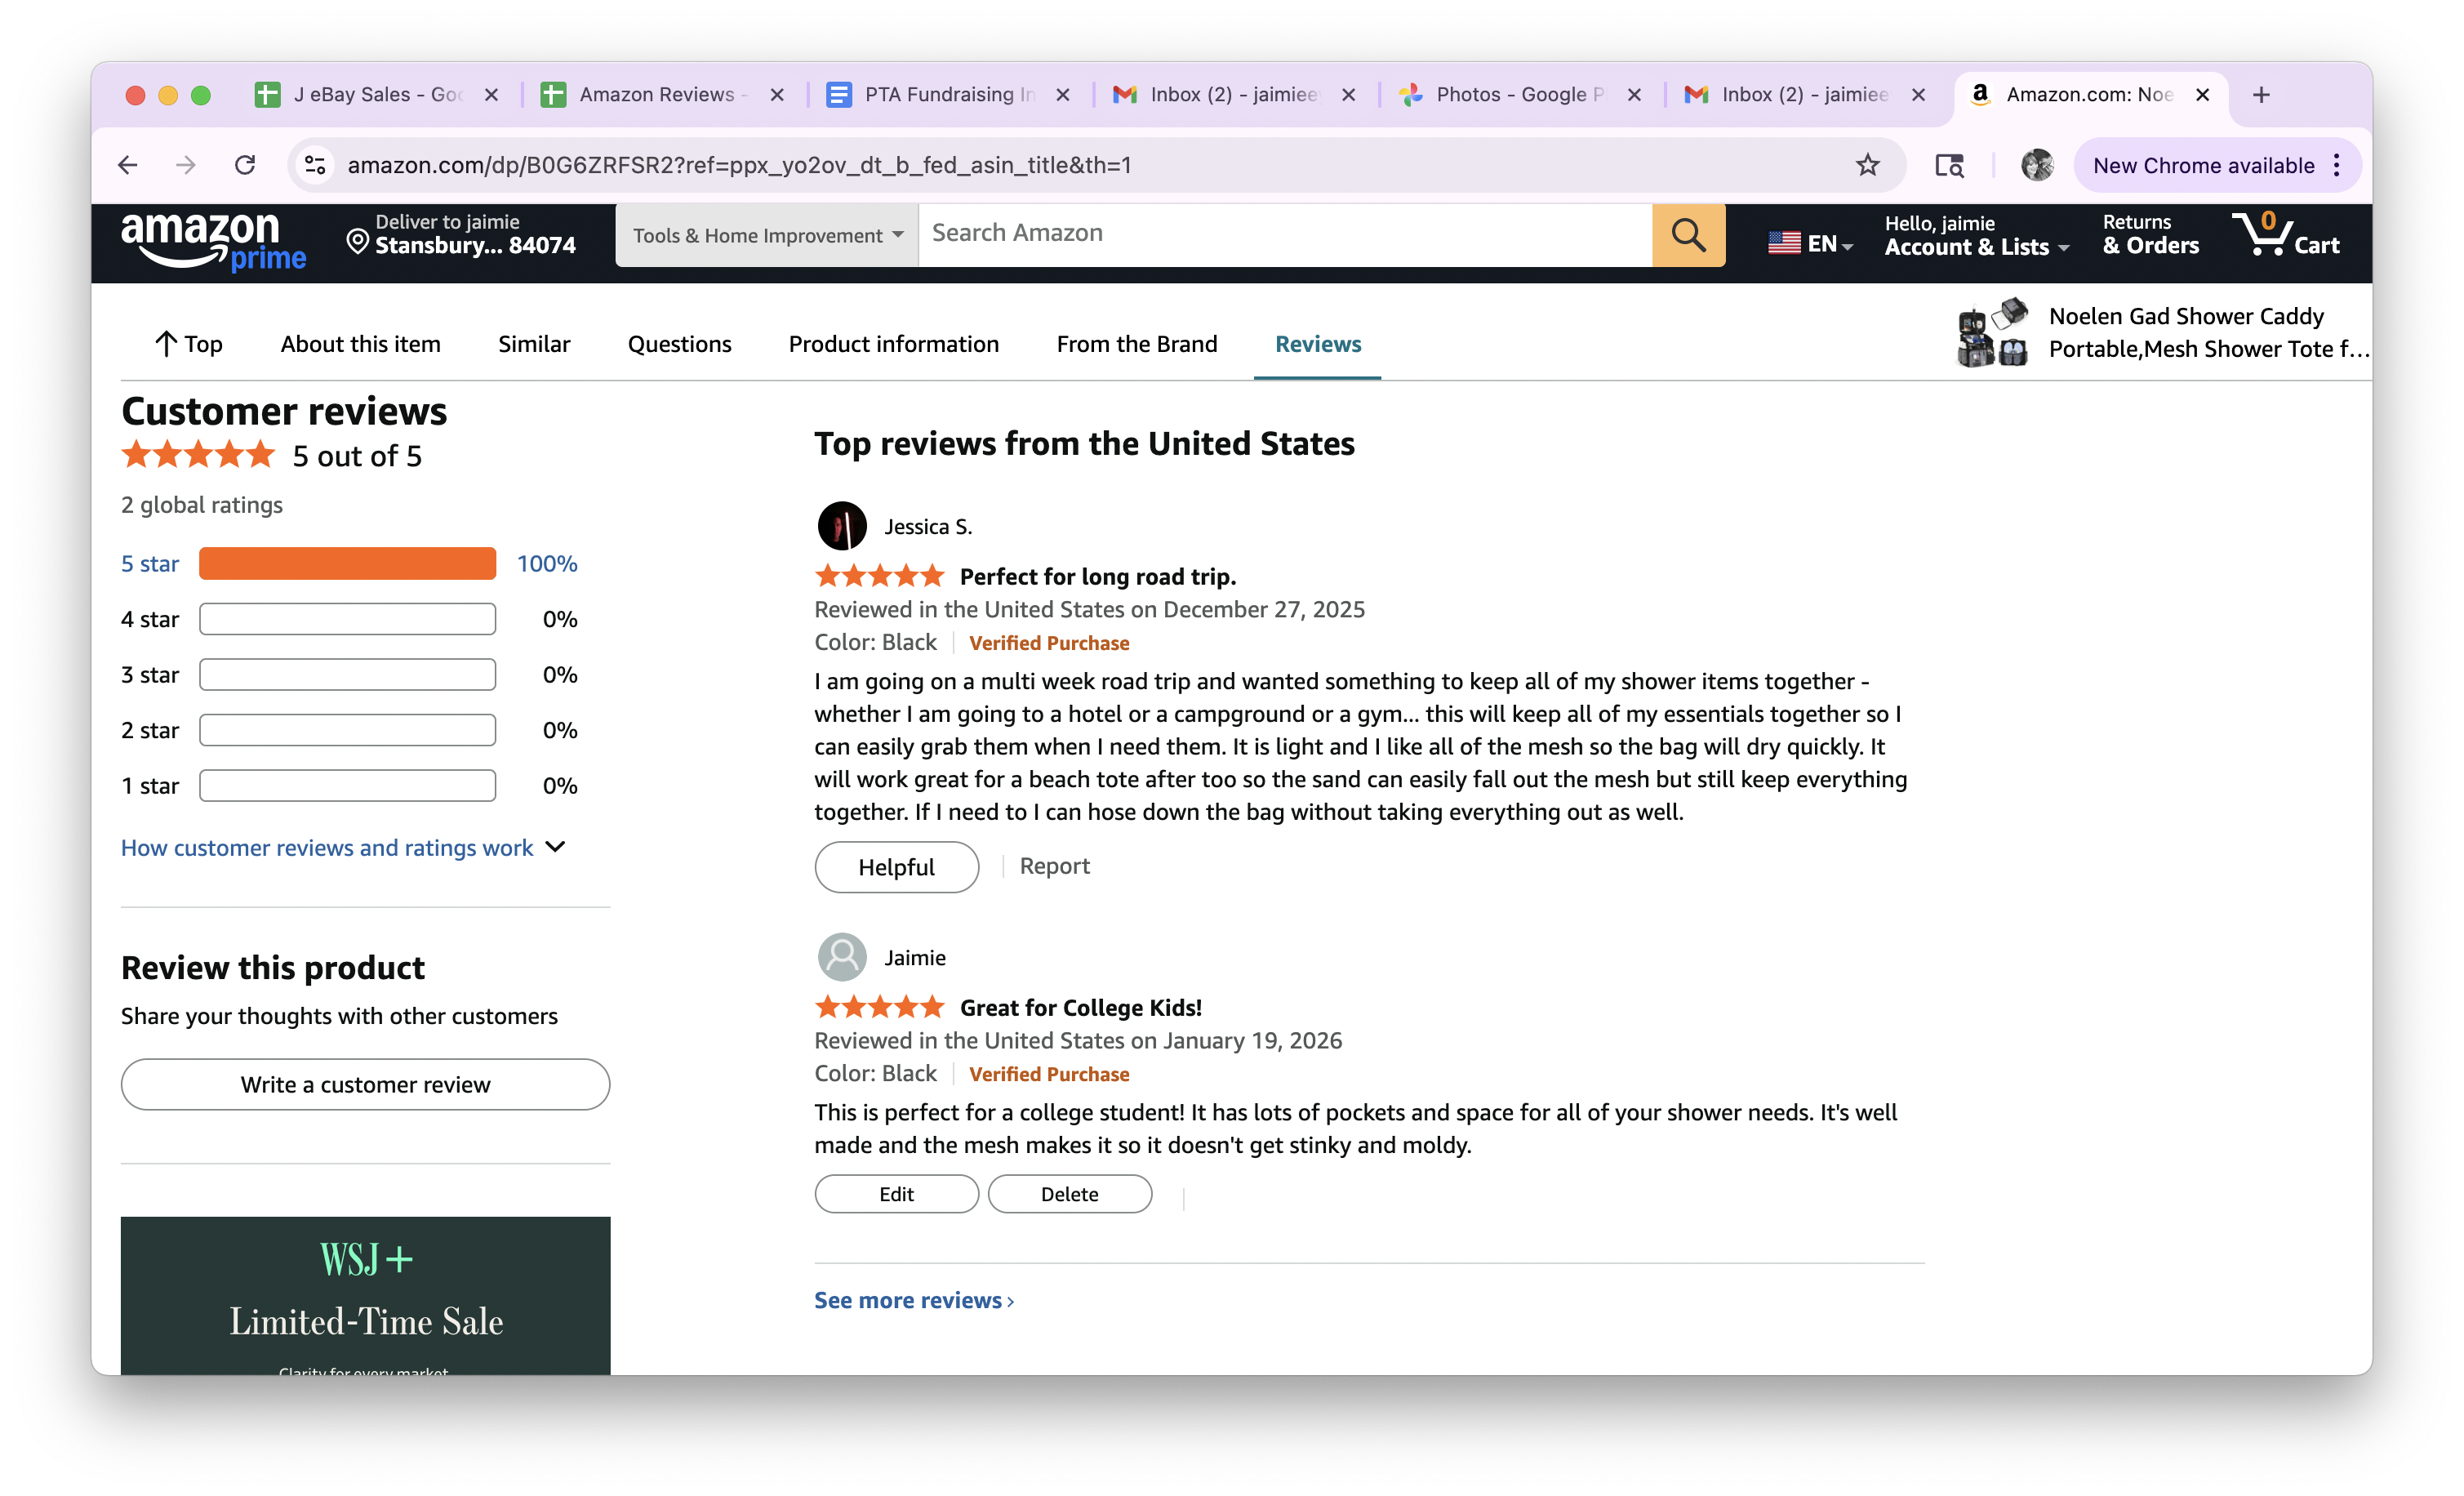This screenshot has height=1496, width=2464.
Task: Click the Search Amazon input field
Action: pyautogui.click(x=1285, y=235)
